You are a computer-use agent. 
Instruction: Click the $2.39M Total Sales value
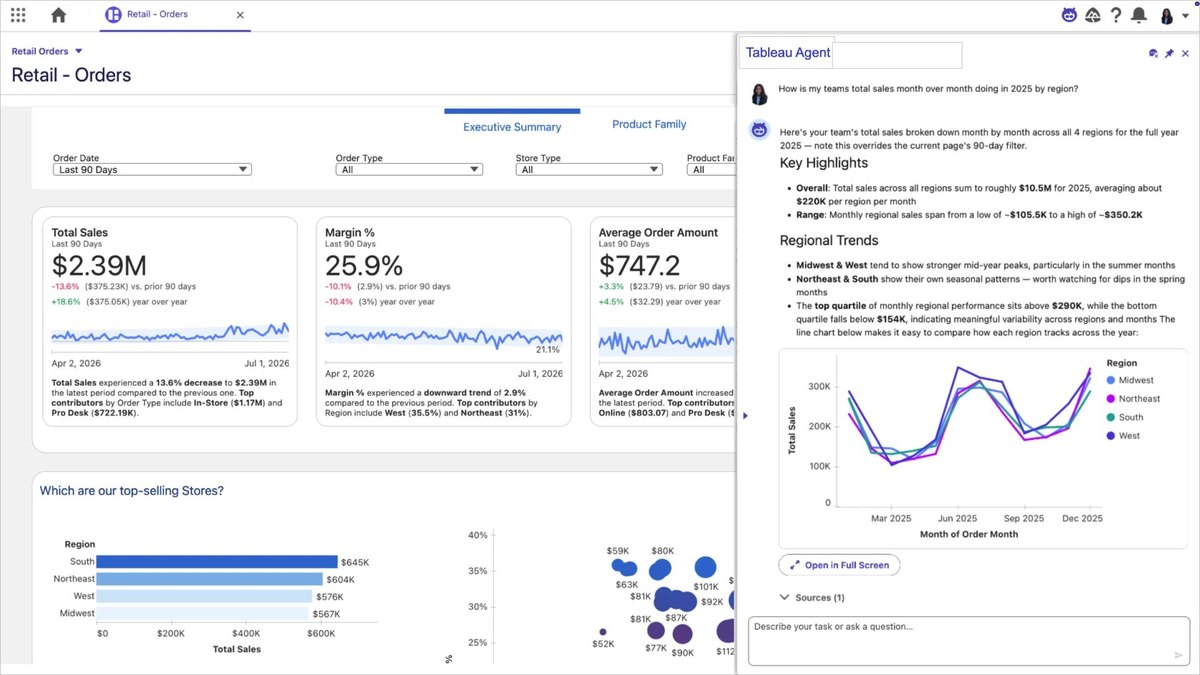coord(99,265)
